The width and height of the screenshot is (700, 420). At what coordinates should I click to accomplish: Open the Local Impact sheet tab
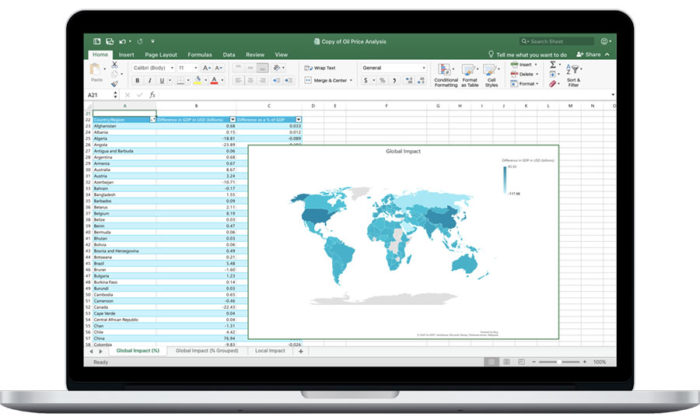(x=270, y=351)
